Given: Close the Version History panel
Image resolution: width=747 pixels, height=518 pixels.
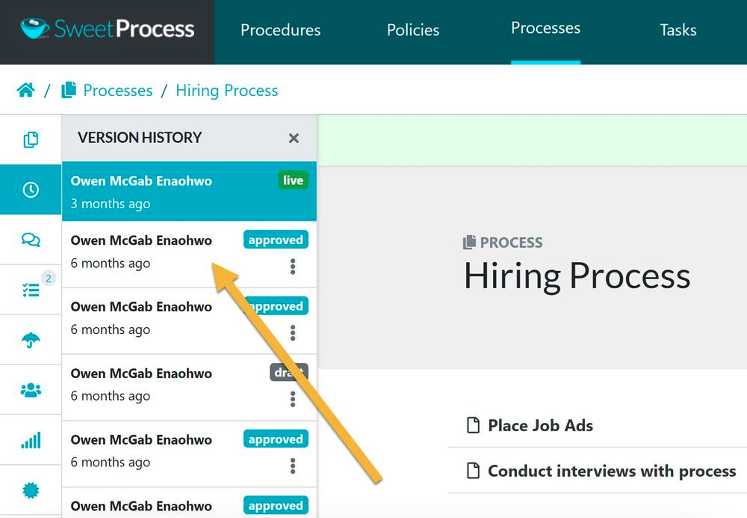Looking at the screenshot, I should pos(294,138).
